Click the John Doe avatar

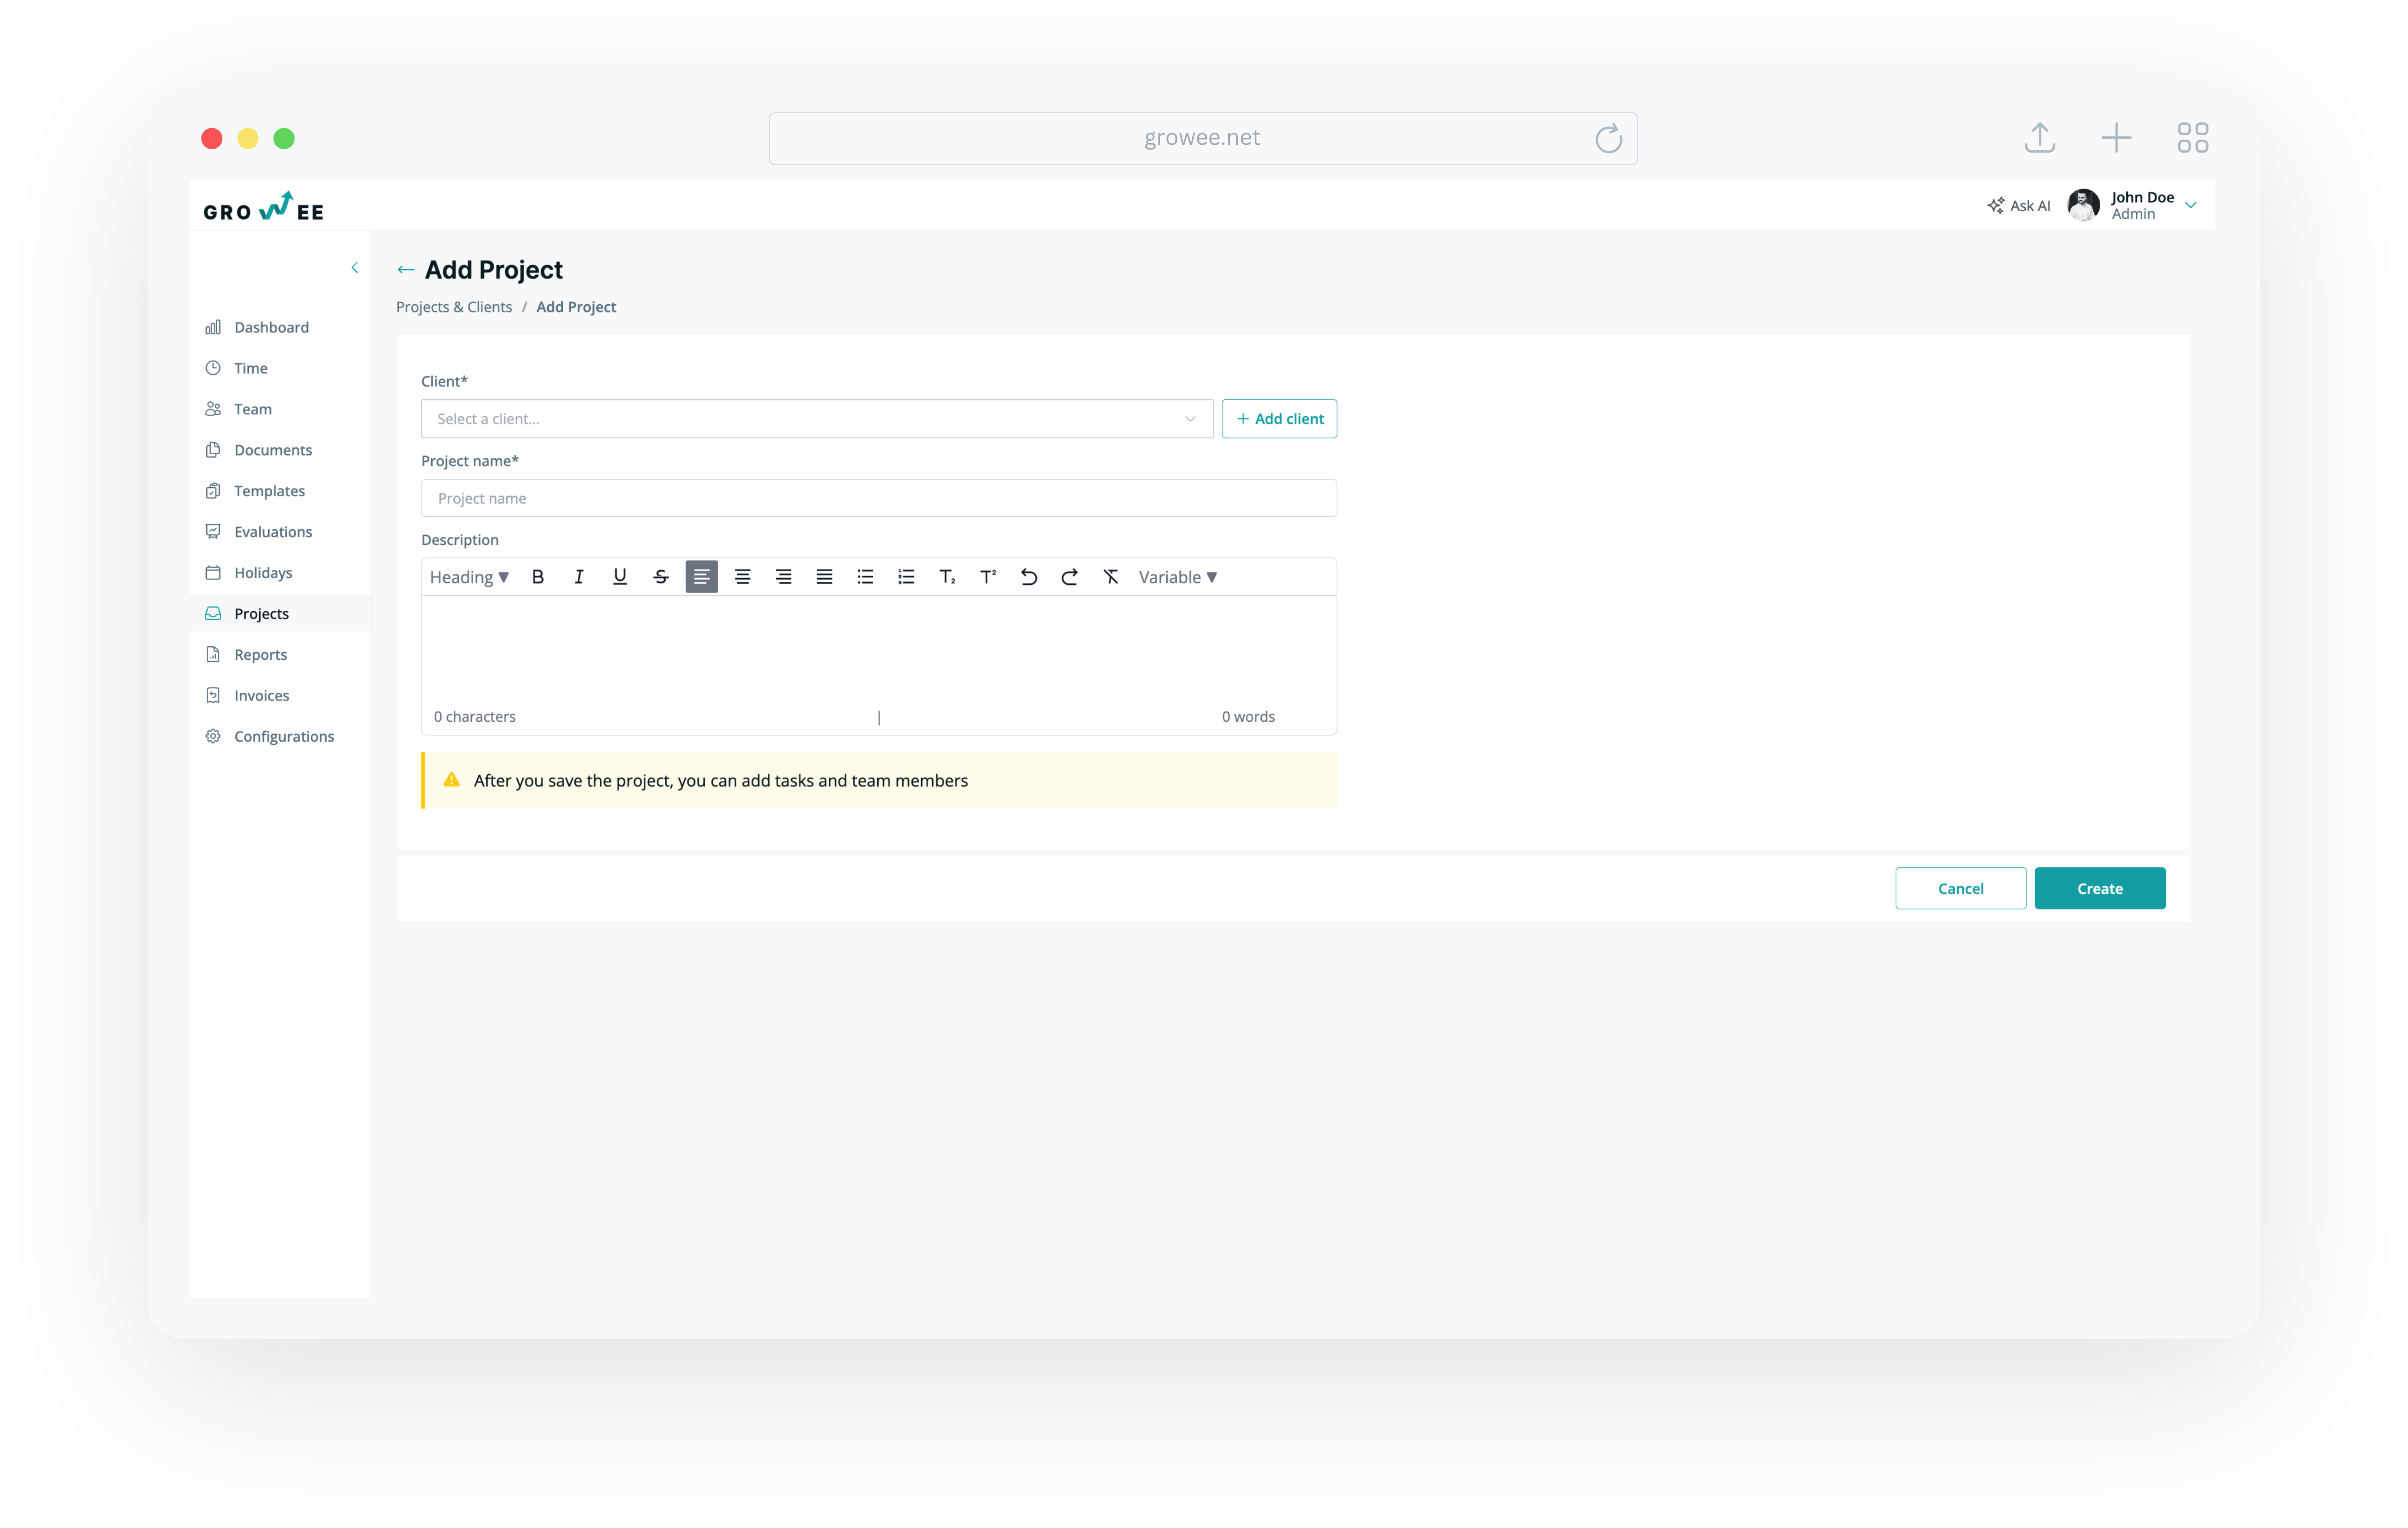point(2084,205)
